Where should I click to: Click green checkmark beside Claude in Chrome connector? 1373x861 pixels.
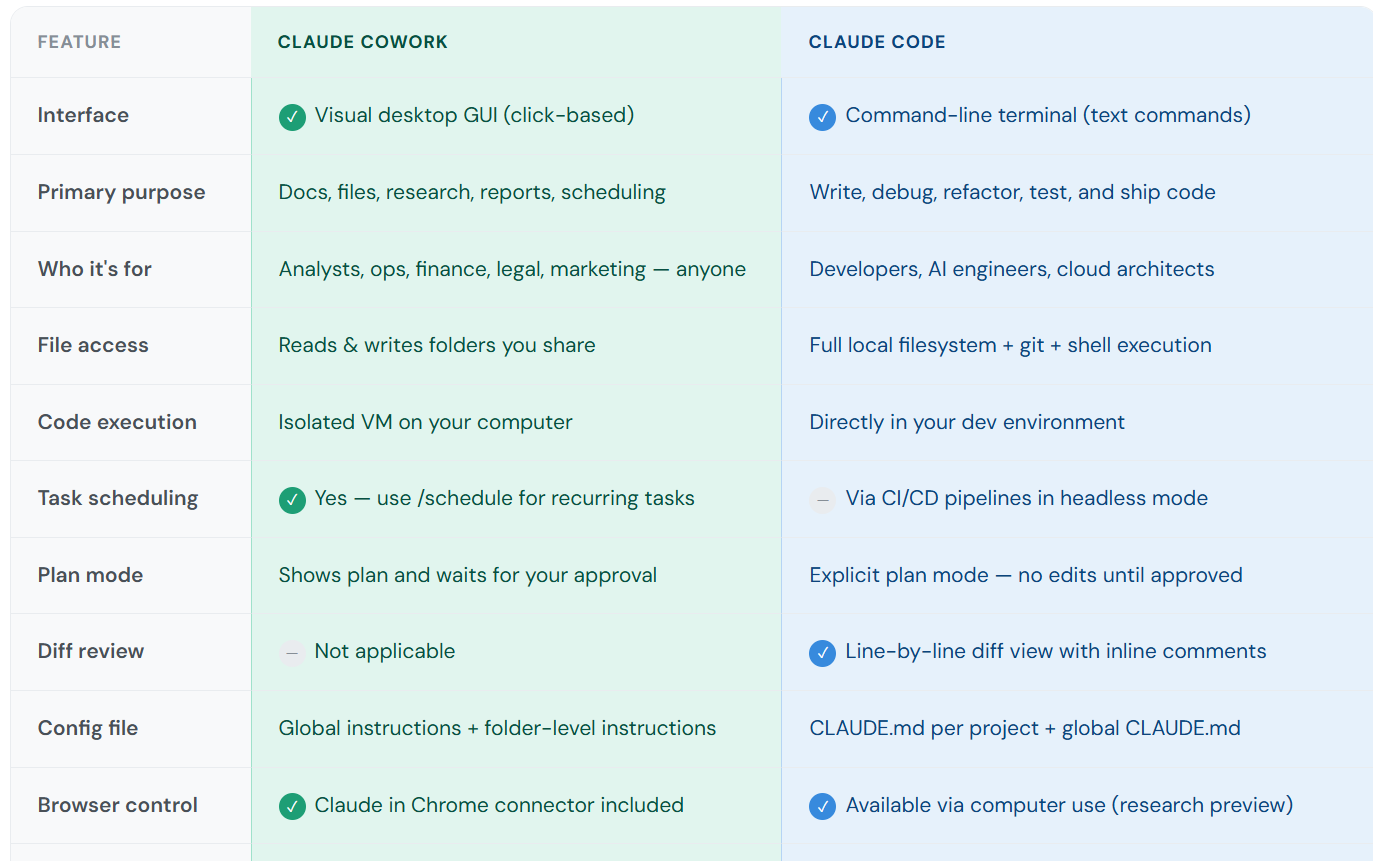point(292,806)
